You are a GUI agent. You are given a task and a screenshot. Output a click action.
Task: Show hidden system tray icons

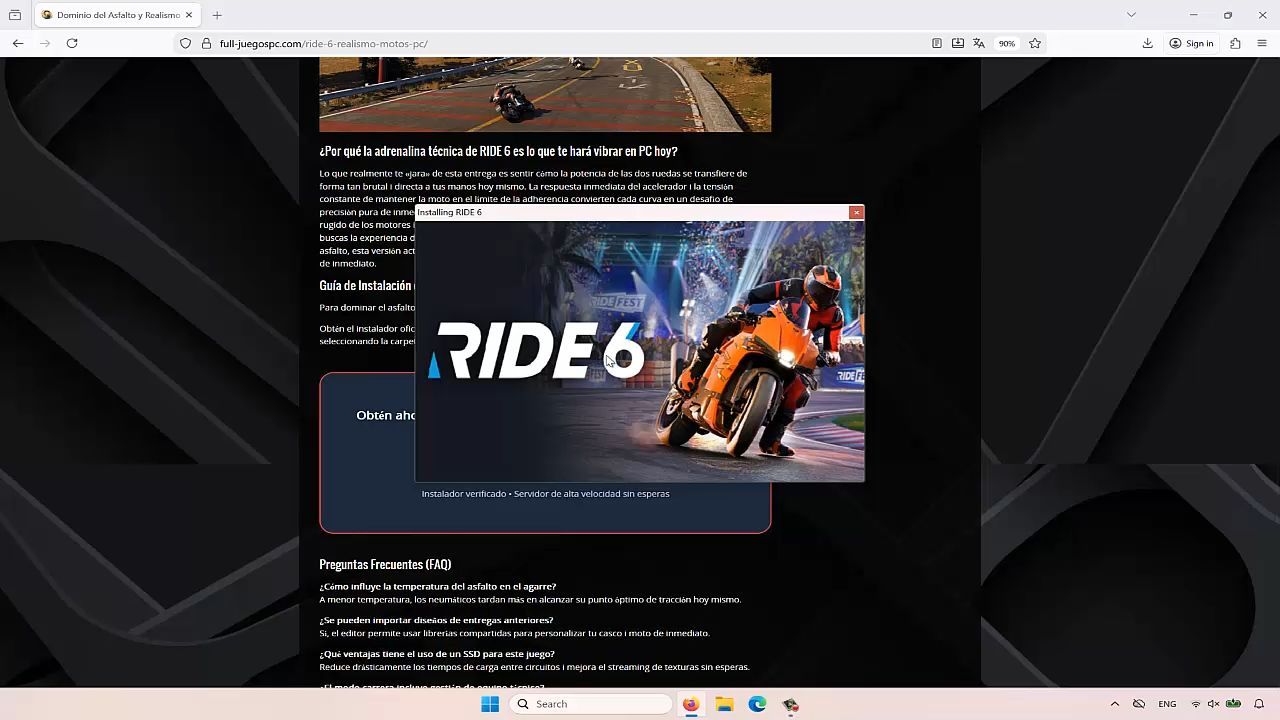[x=1115, y=704]
